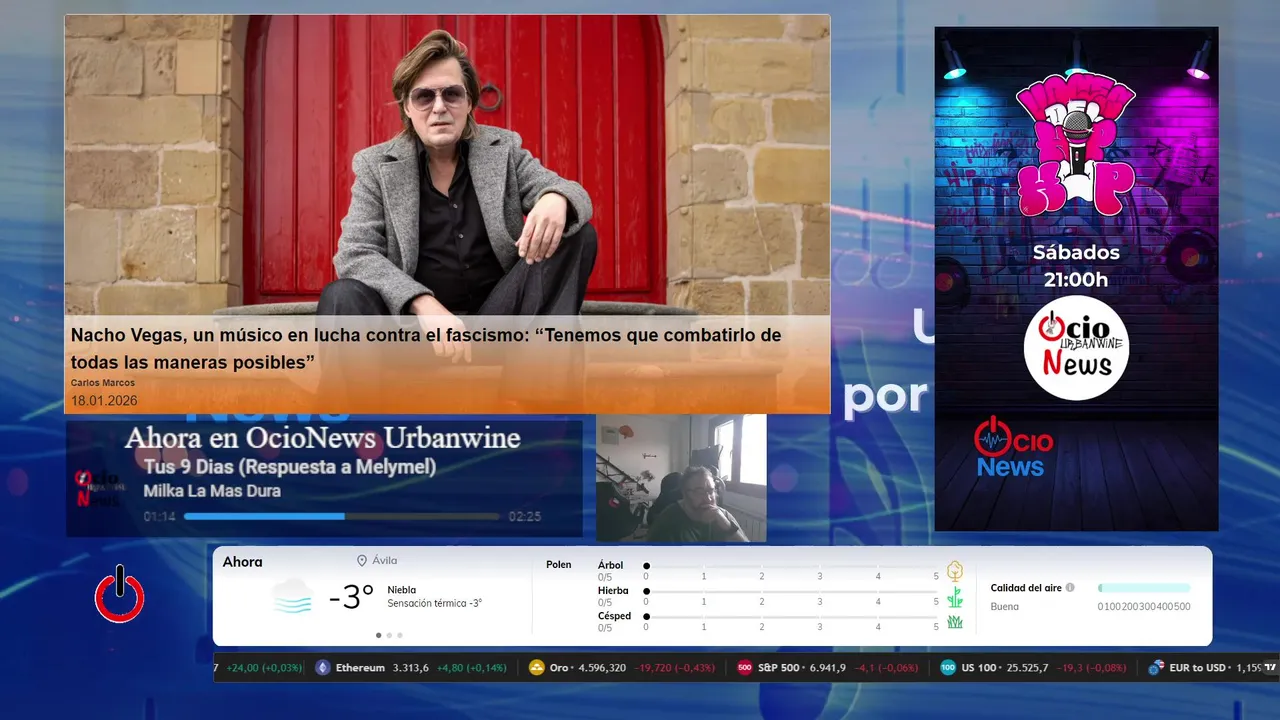The height and width of the screenshot is (720, 1280).
Task: Click the OcioNews Urbanwine circular logo
Action: click(1076, 348)
